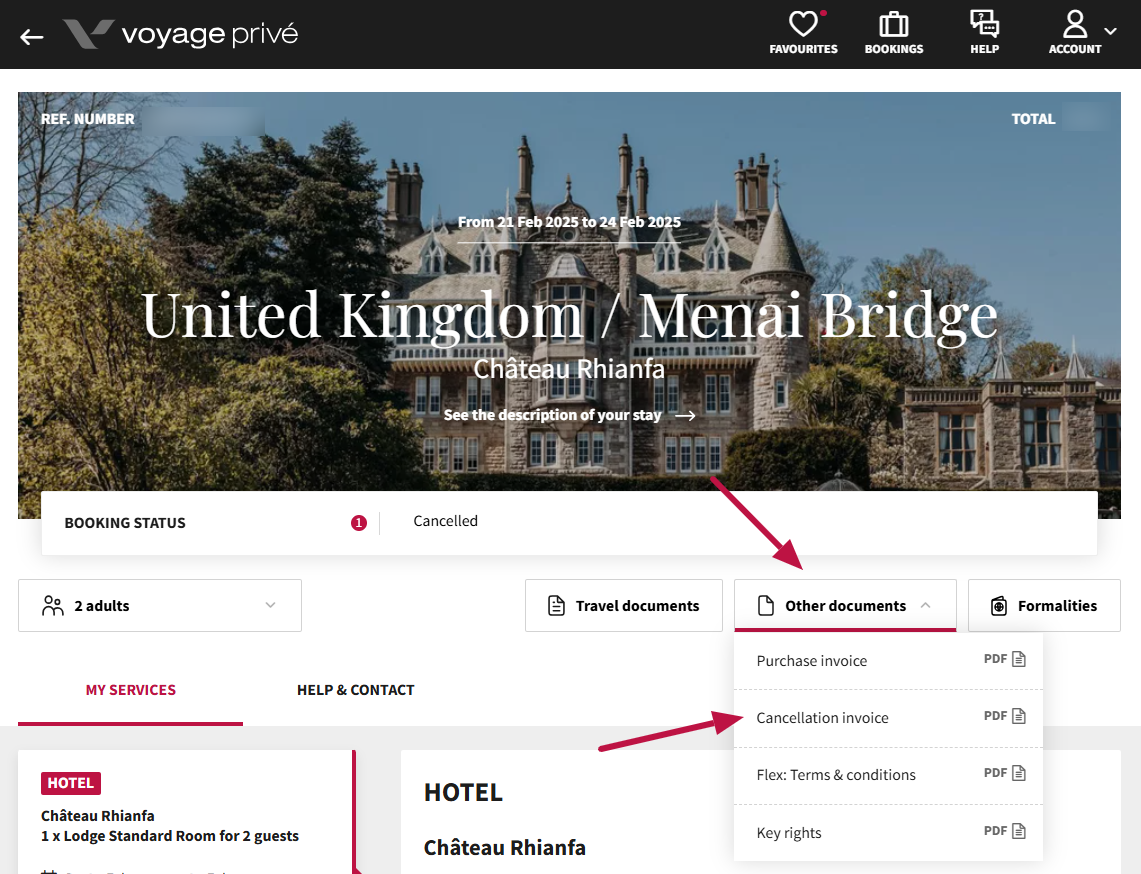Click the Travel documents page icon
Screen dimensions: 1141x874
click(556, 605)
